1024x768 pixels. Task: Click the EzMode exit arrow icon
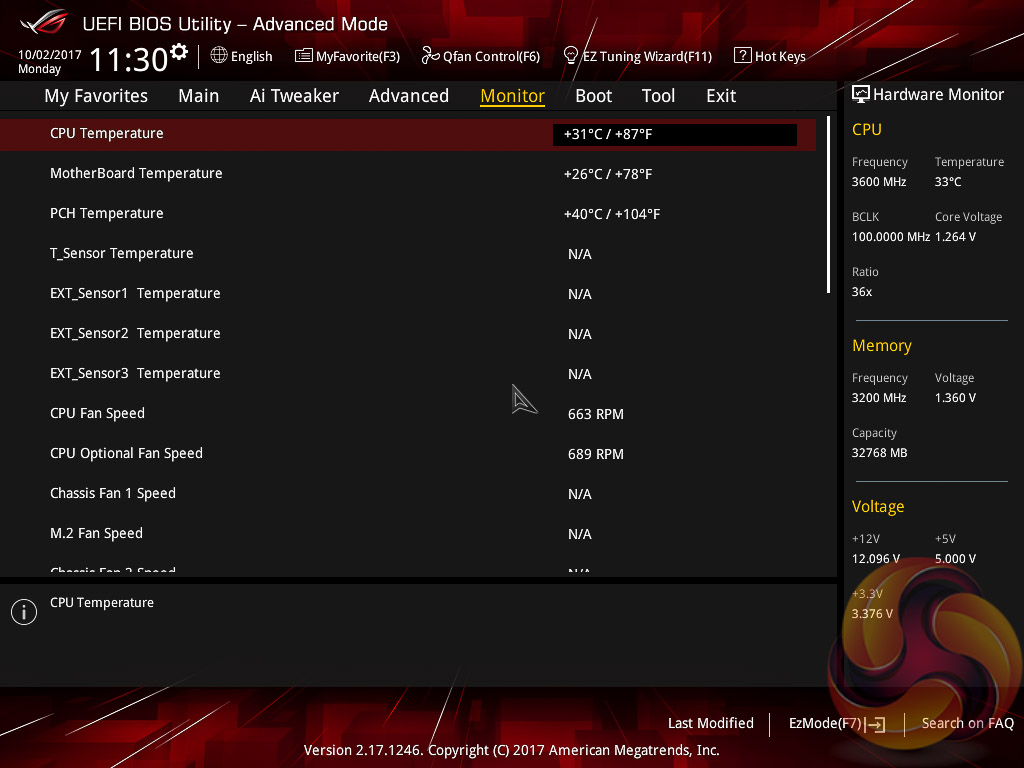(x=877, y=724)
